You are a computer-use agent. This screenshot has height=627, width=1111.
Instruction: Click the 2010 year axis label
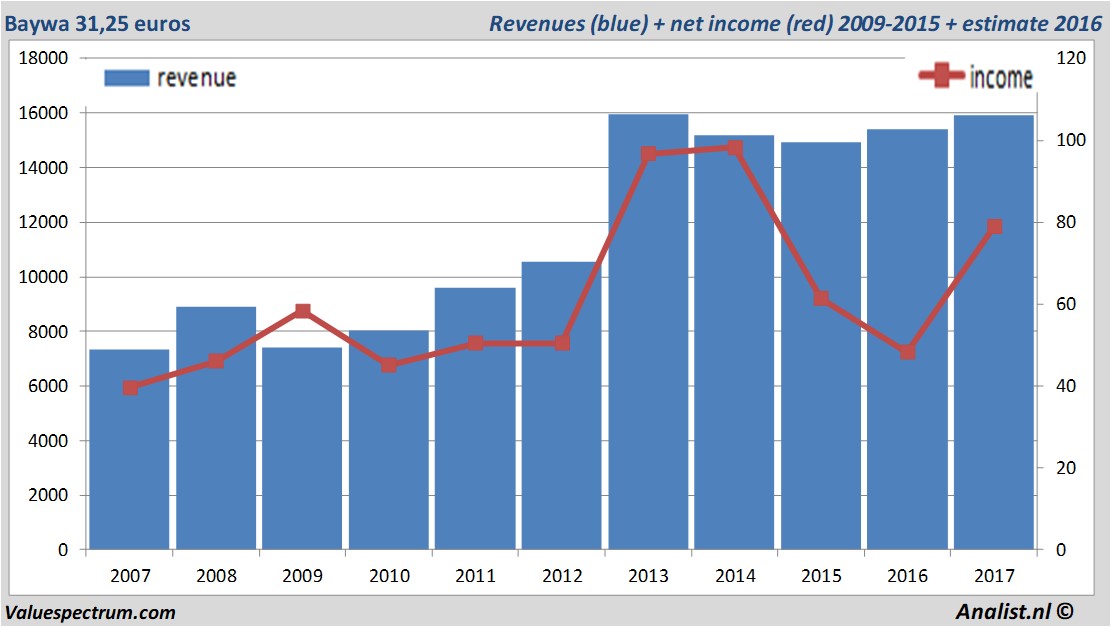point(389,576)
